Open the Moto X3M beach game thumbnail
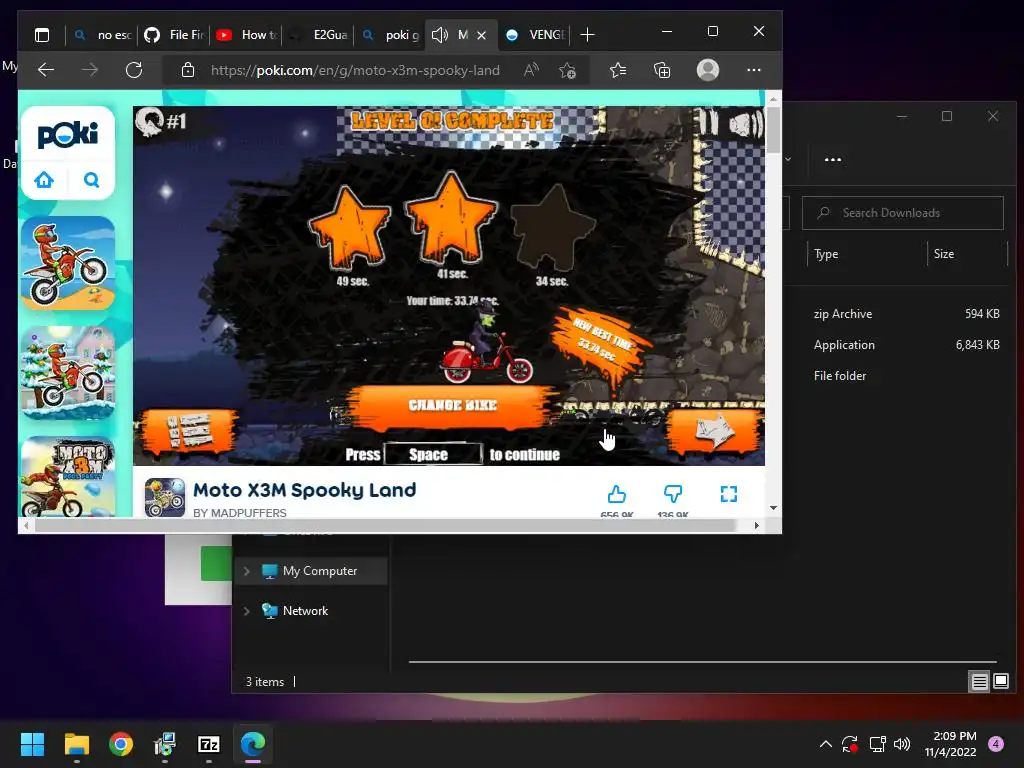The width and height of the screenshot is (1024, 768). click(x=68, y=263)
